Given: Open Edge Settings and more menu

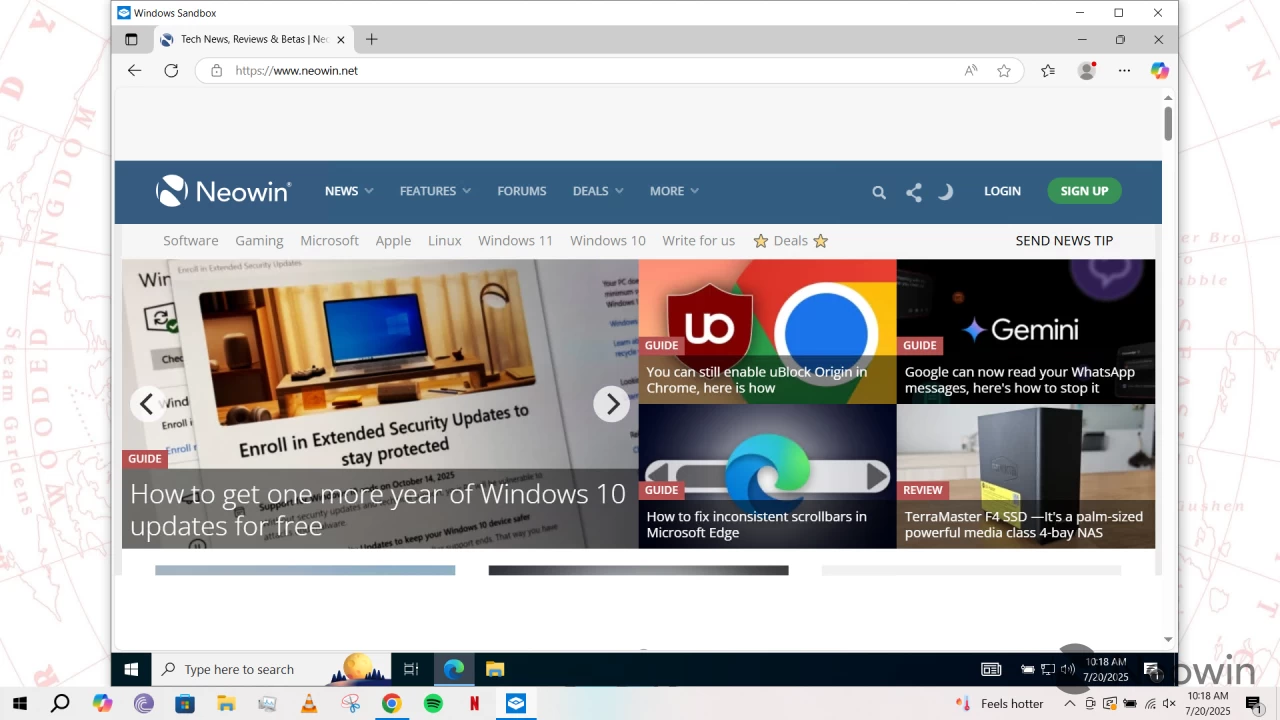Looking at the screenshot, I should point(1124,70).
